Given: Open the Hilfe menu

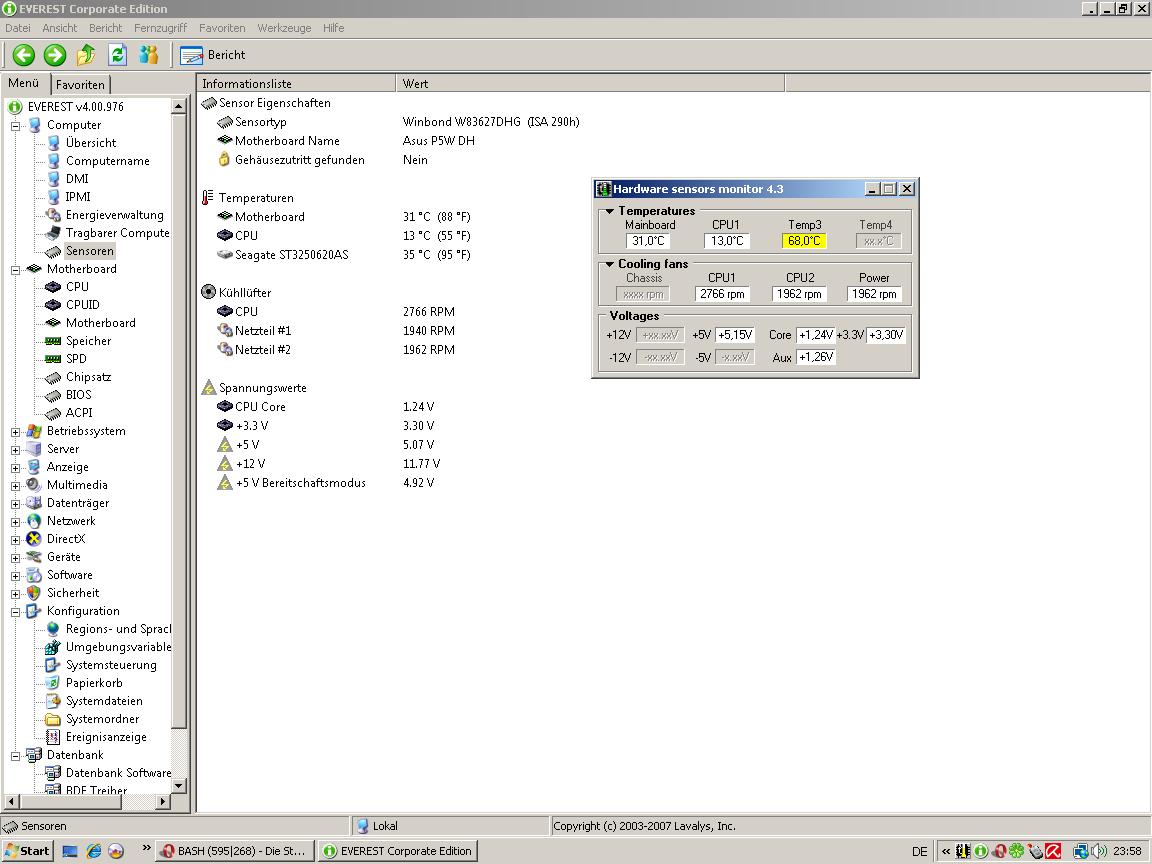Looking at the screenshot, I should point(334,28).
